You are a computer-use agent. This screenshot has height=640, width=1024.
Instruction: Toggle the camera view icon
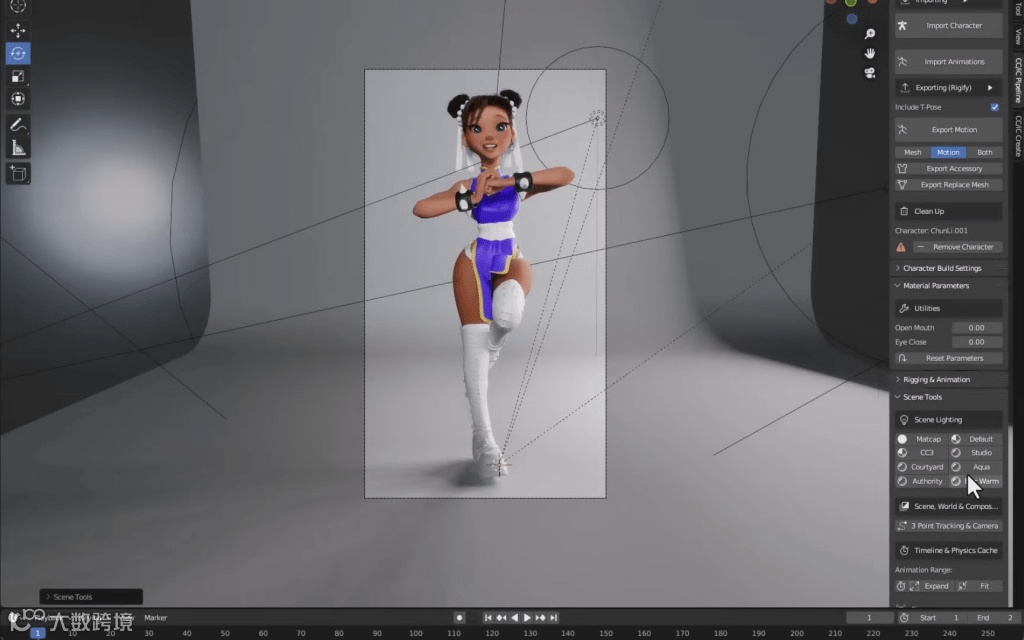(x=870, y=73)
